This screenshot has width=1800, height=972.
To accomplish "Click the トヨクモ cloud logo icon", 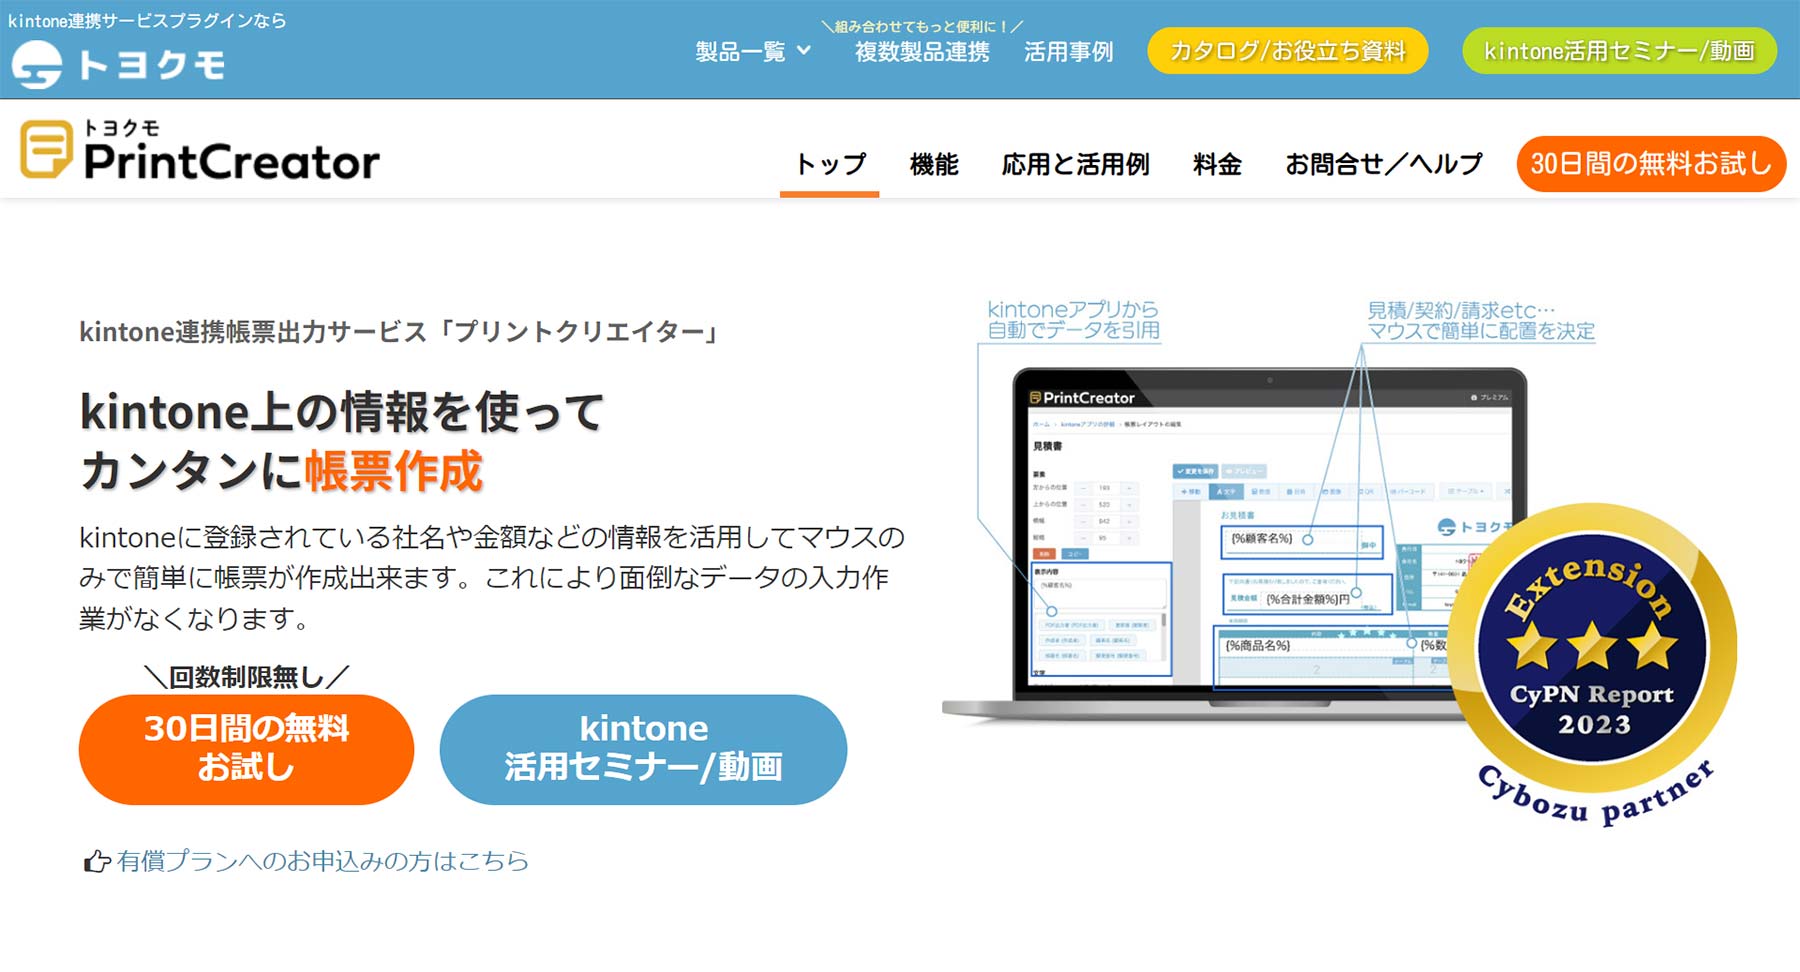I will [37, 65].
